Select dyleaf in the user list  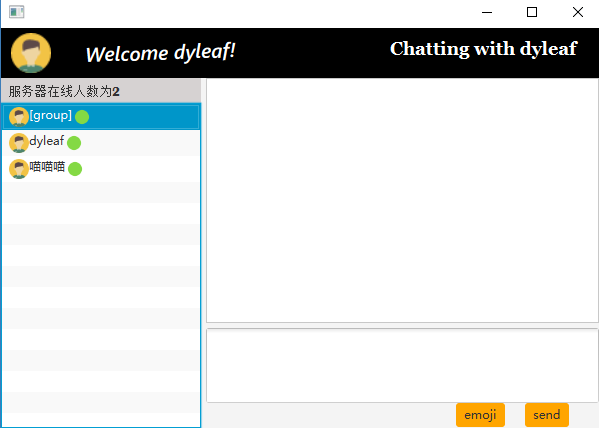coord(101,143)
